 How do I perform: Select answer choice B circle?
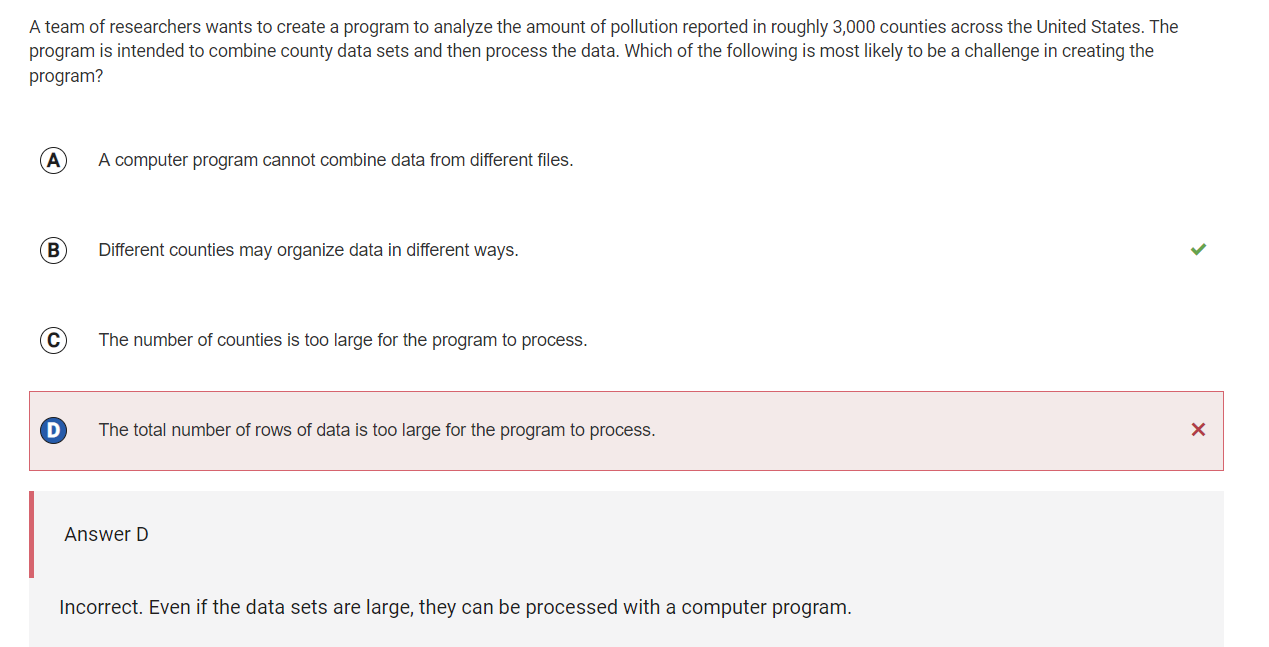(x=53, y=250)
